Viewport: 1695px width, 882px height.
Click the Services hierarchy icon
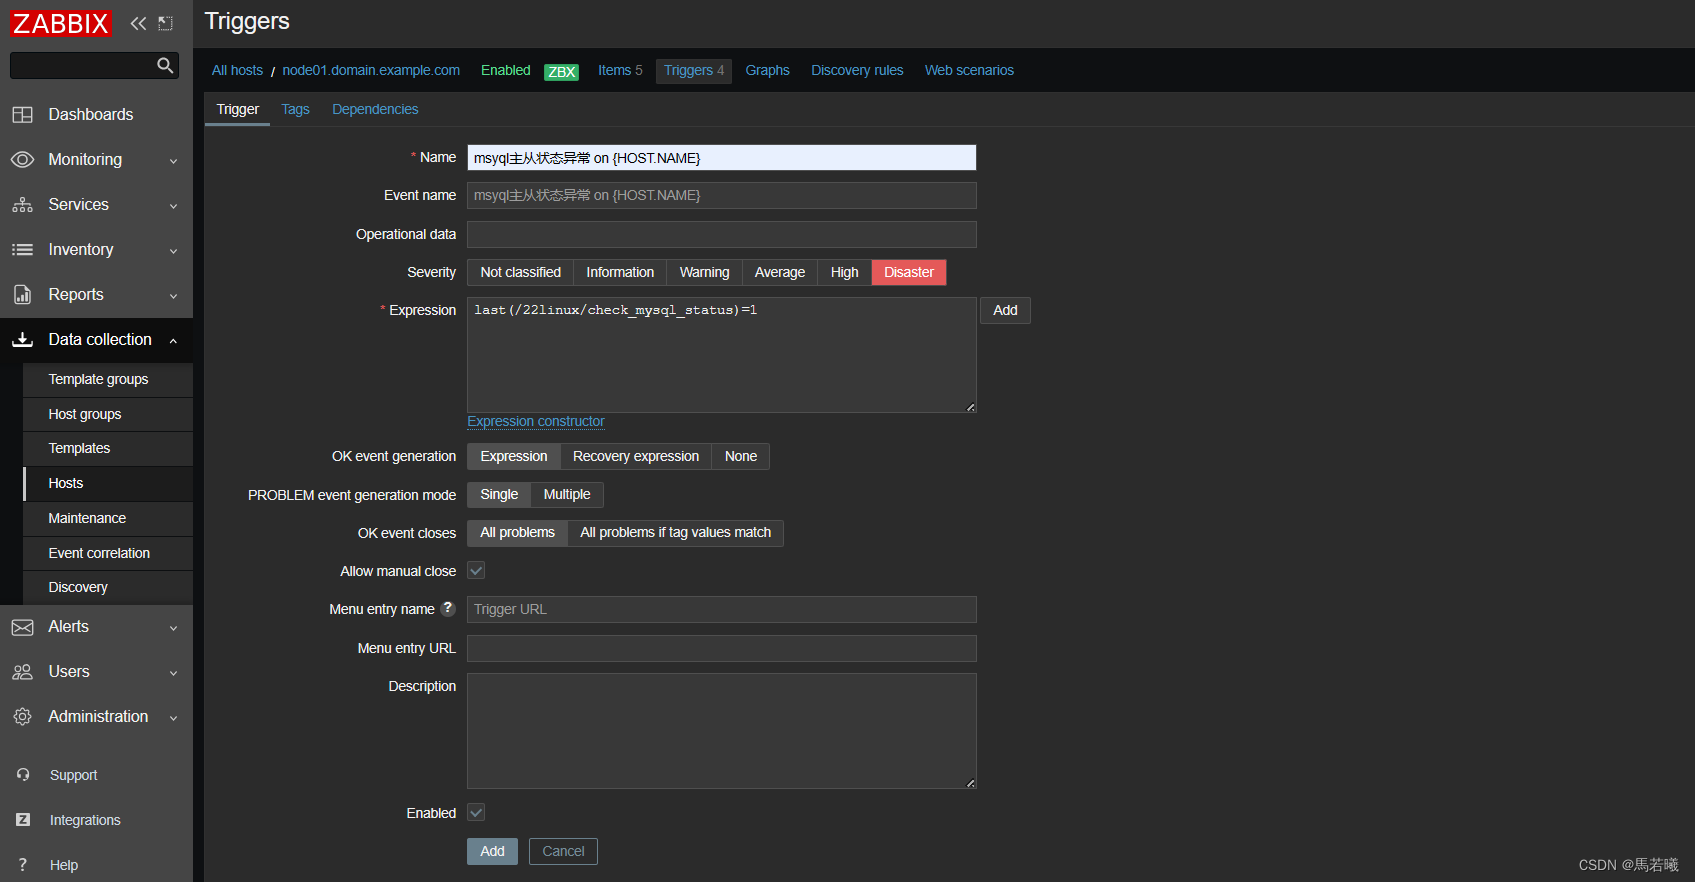coord(22,205)
